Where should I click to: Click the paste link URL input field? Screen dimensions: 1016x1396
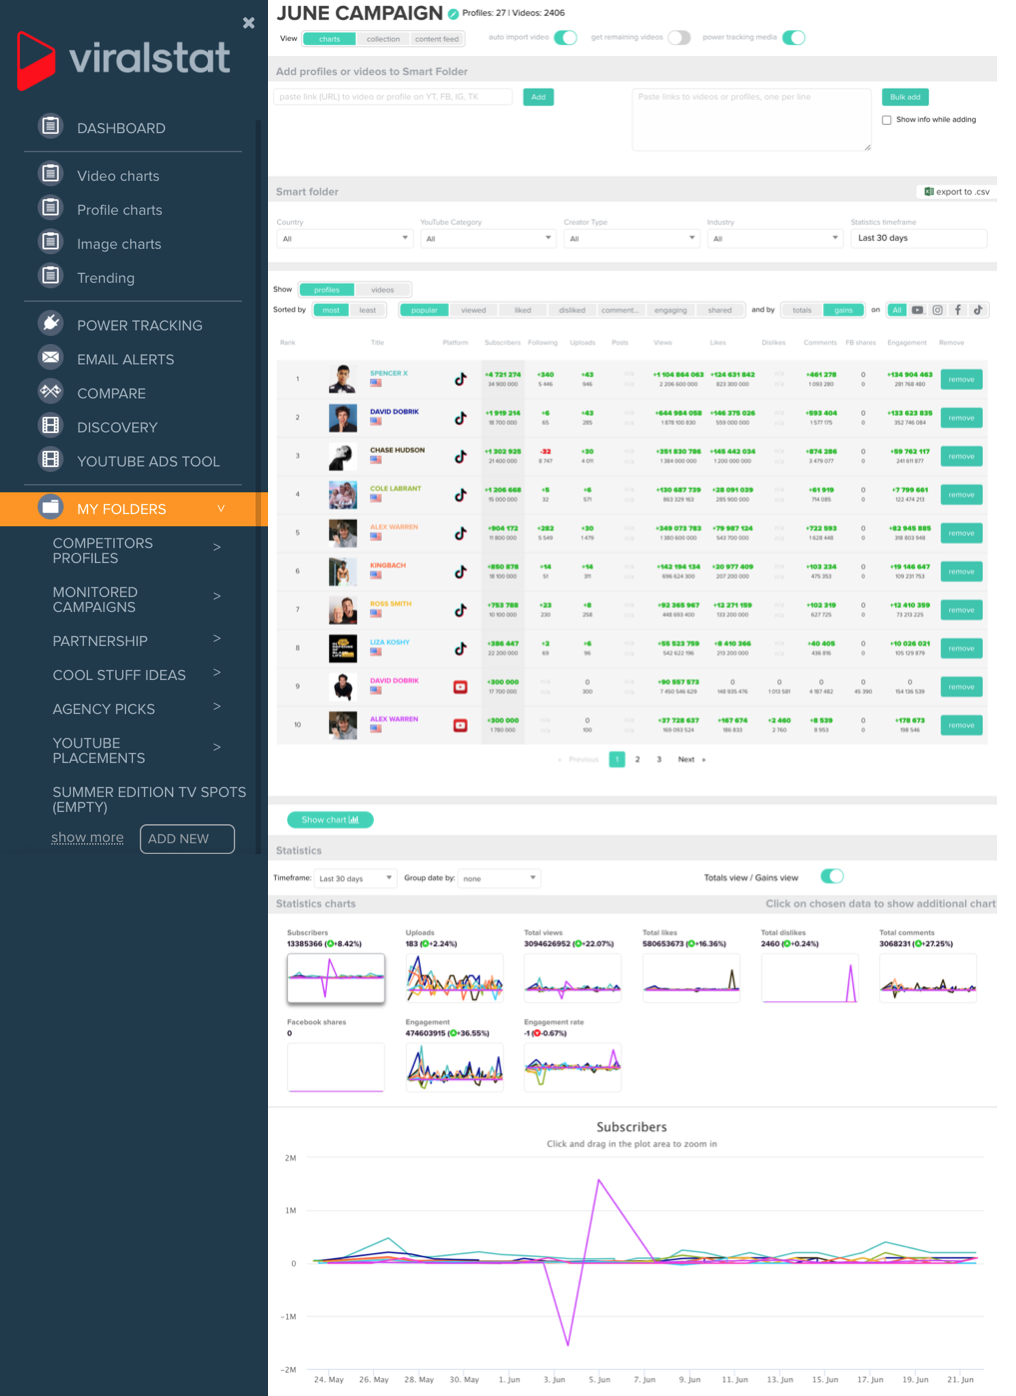(393, 97)
